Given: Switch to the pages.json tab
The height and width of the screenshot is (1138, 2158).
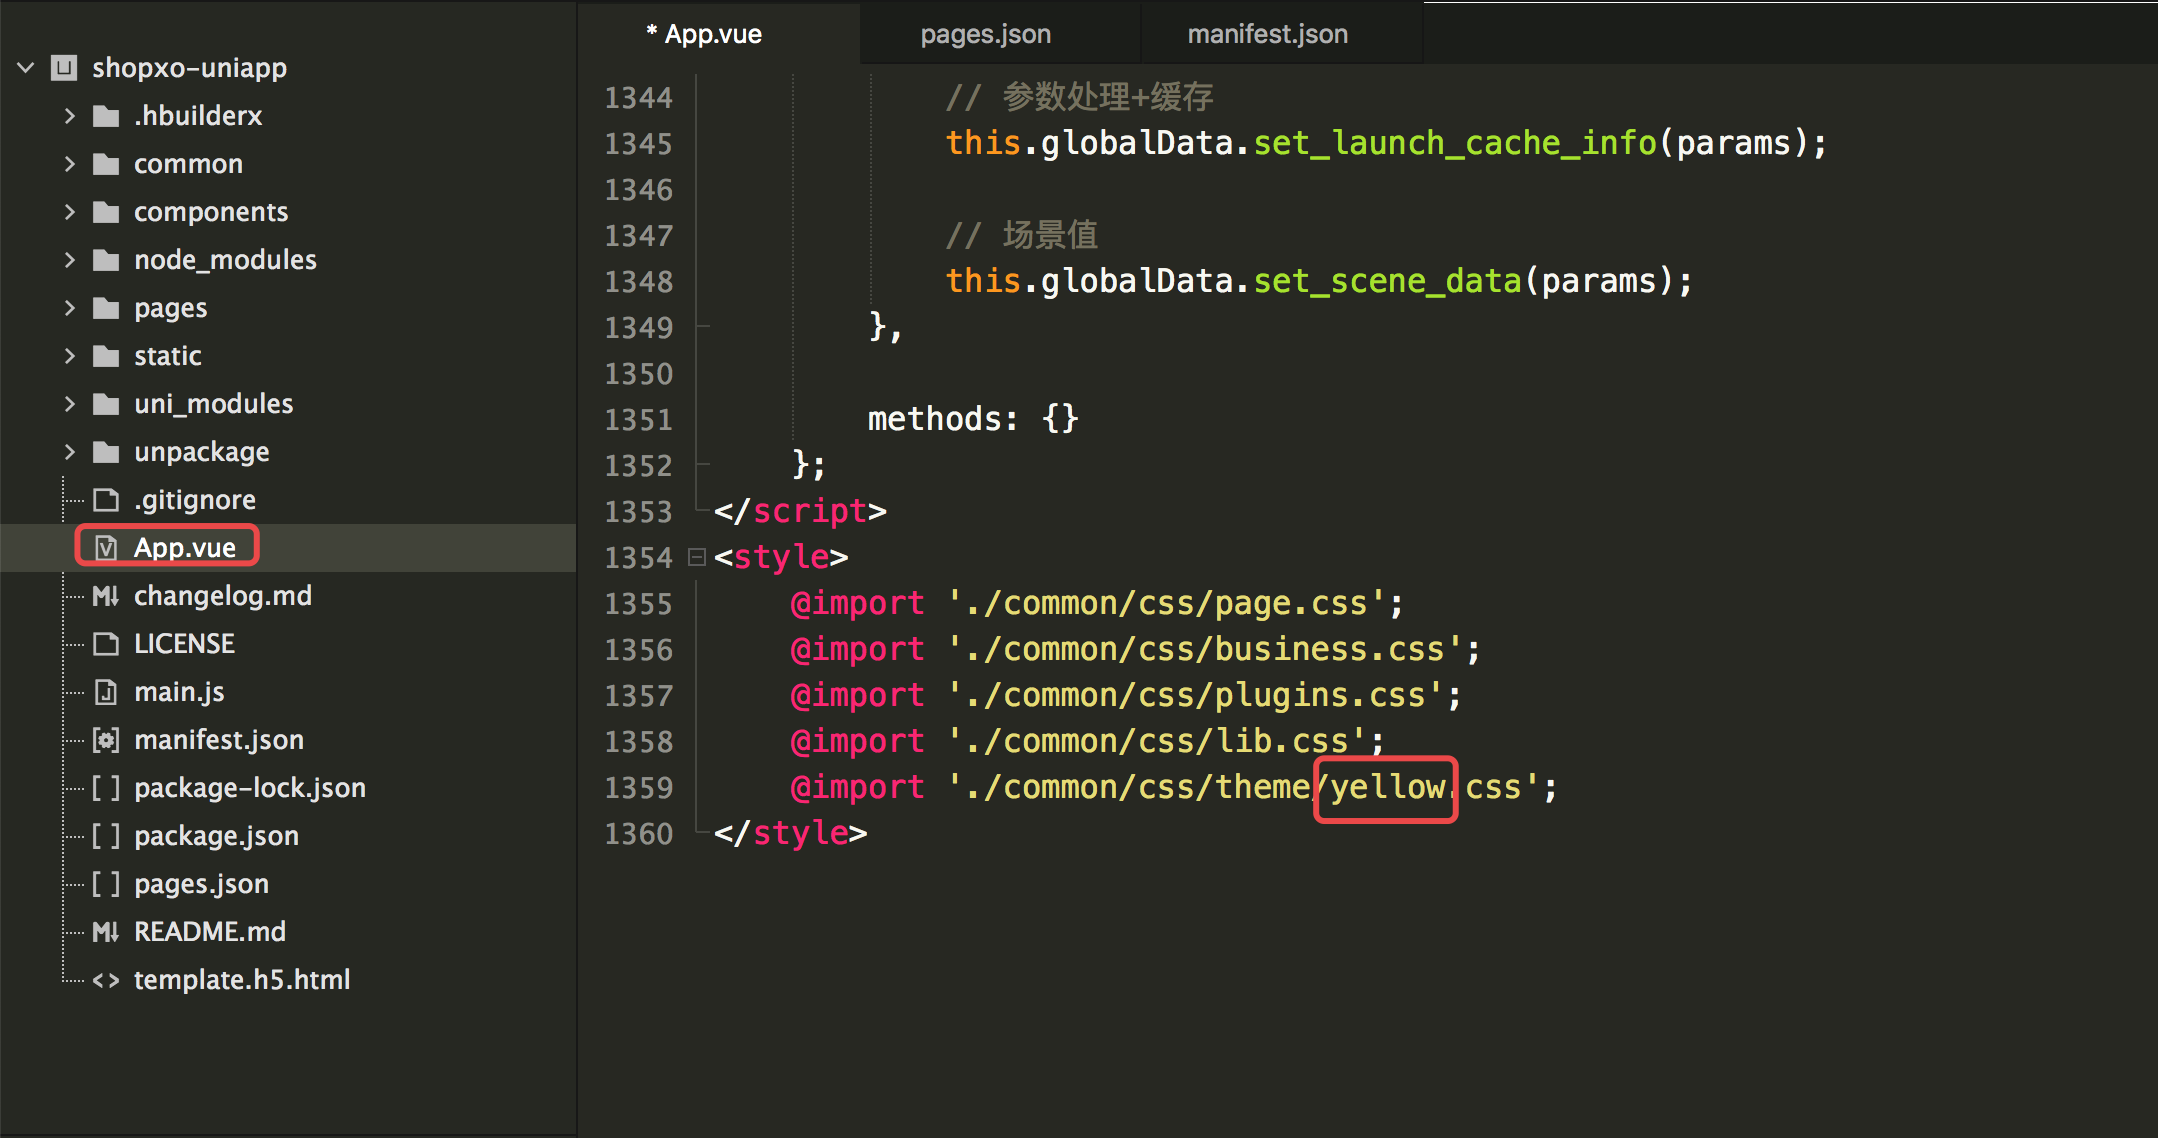Looking at the screenshot, I should 985,34.
